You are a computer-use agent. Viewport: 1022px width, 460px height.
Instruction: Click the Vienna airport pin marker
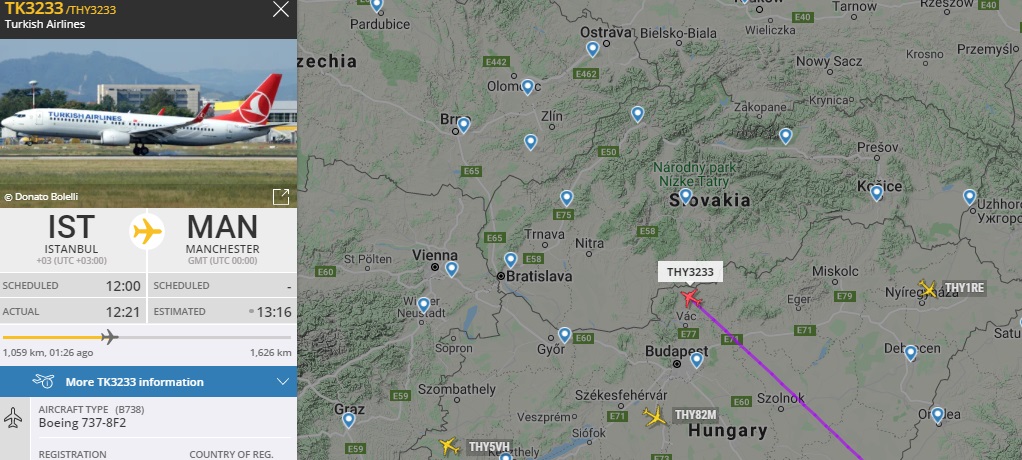point(452,269)
